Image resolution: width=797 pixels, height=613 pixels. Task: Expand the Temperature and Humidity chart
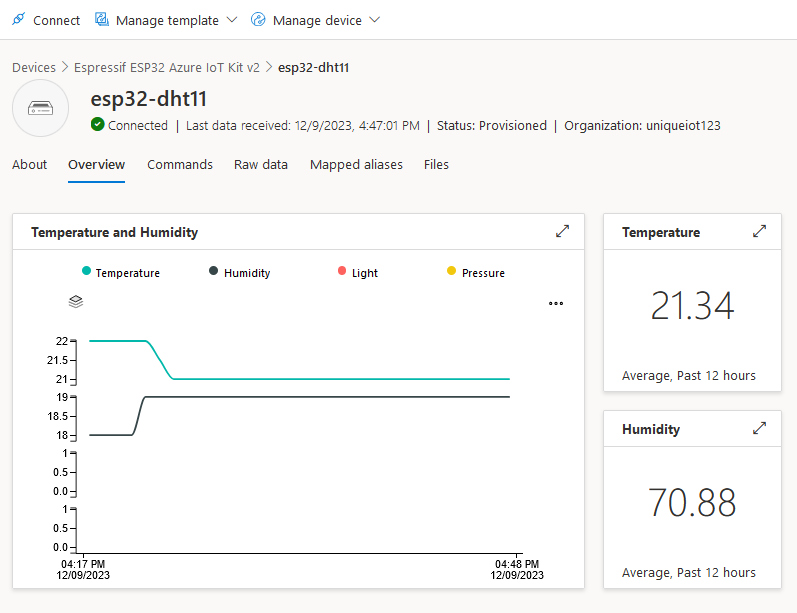[x=562, y=231]
